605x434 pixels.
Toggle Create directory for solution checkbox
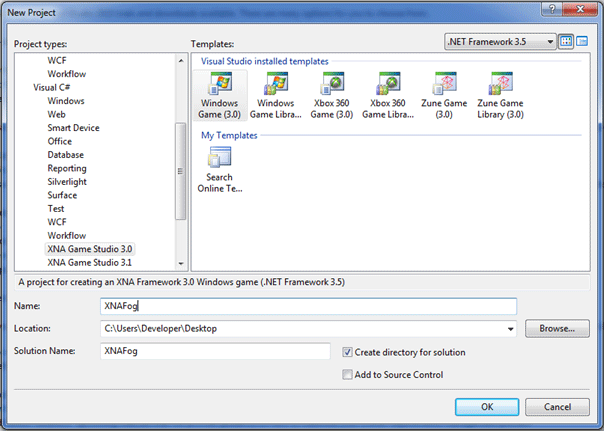click(347, 352)
